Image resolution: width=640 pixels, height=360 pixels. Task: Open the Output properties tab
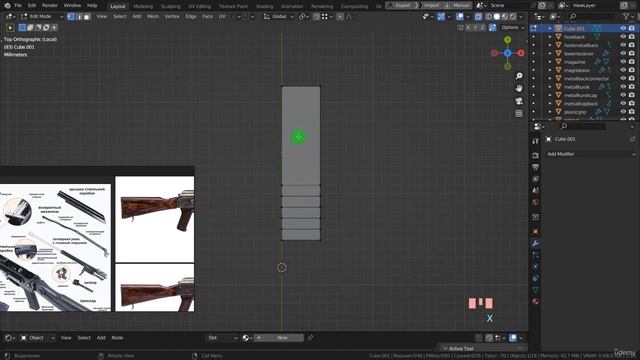coord(536,167)
